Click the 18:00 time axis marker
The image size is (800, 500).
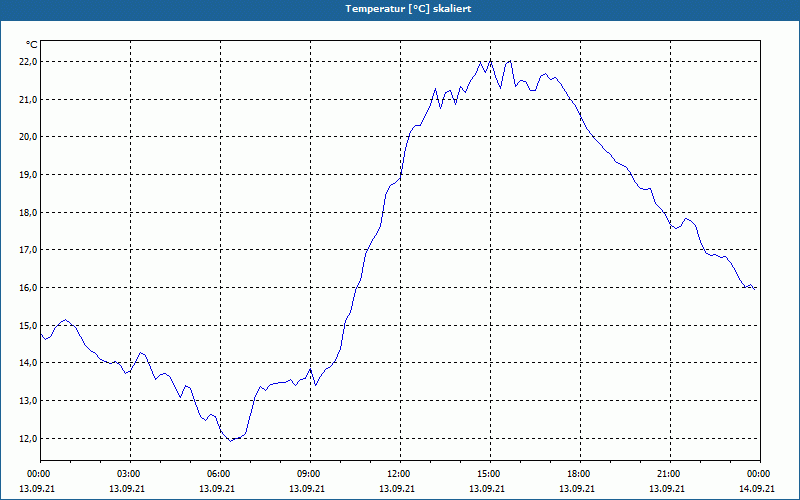coord(580,474)
